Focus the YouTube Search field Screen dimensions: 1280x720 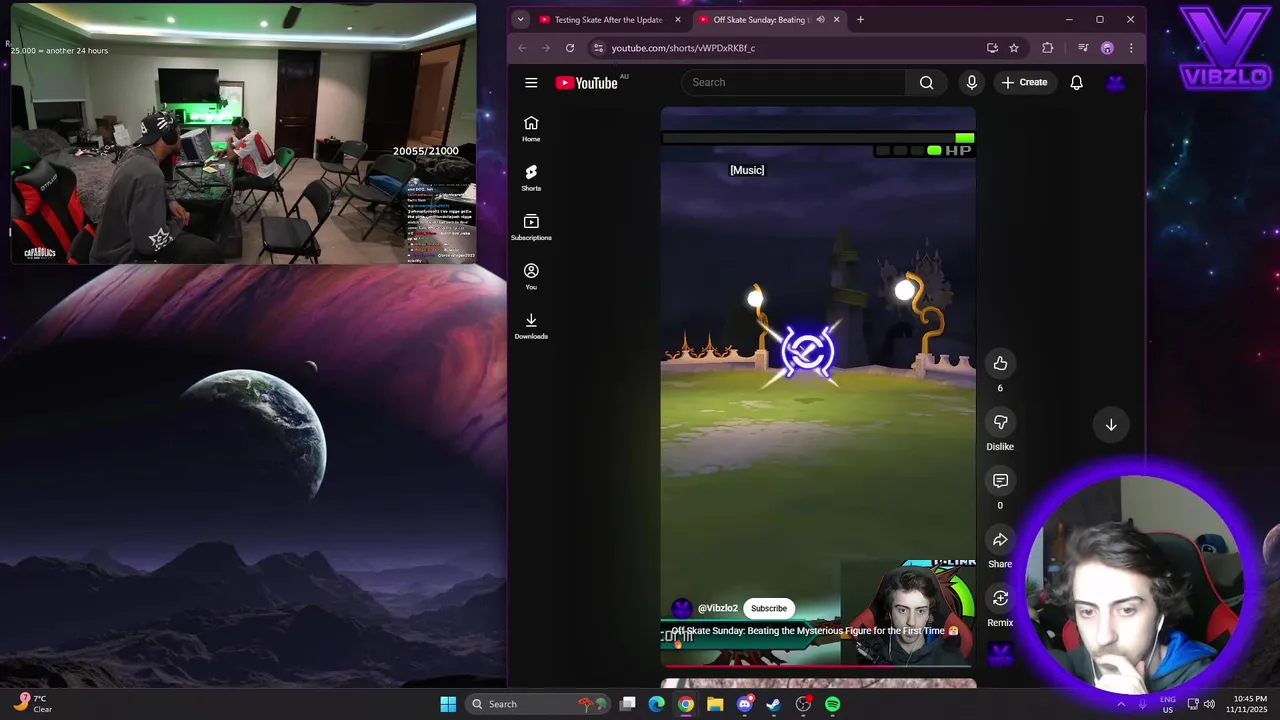tap(795, 83)
